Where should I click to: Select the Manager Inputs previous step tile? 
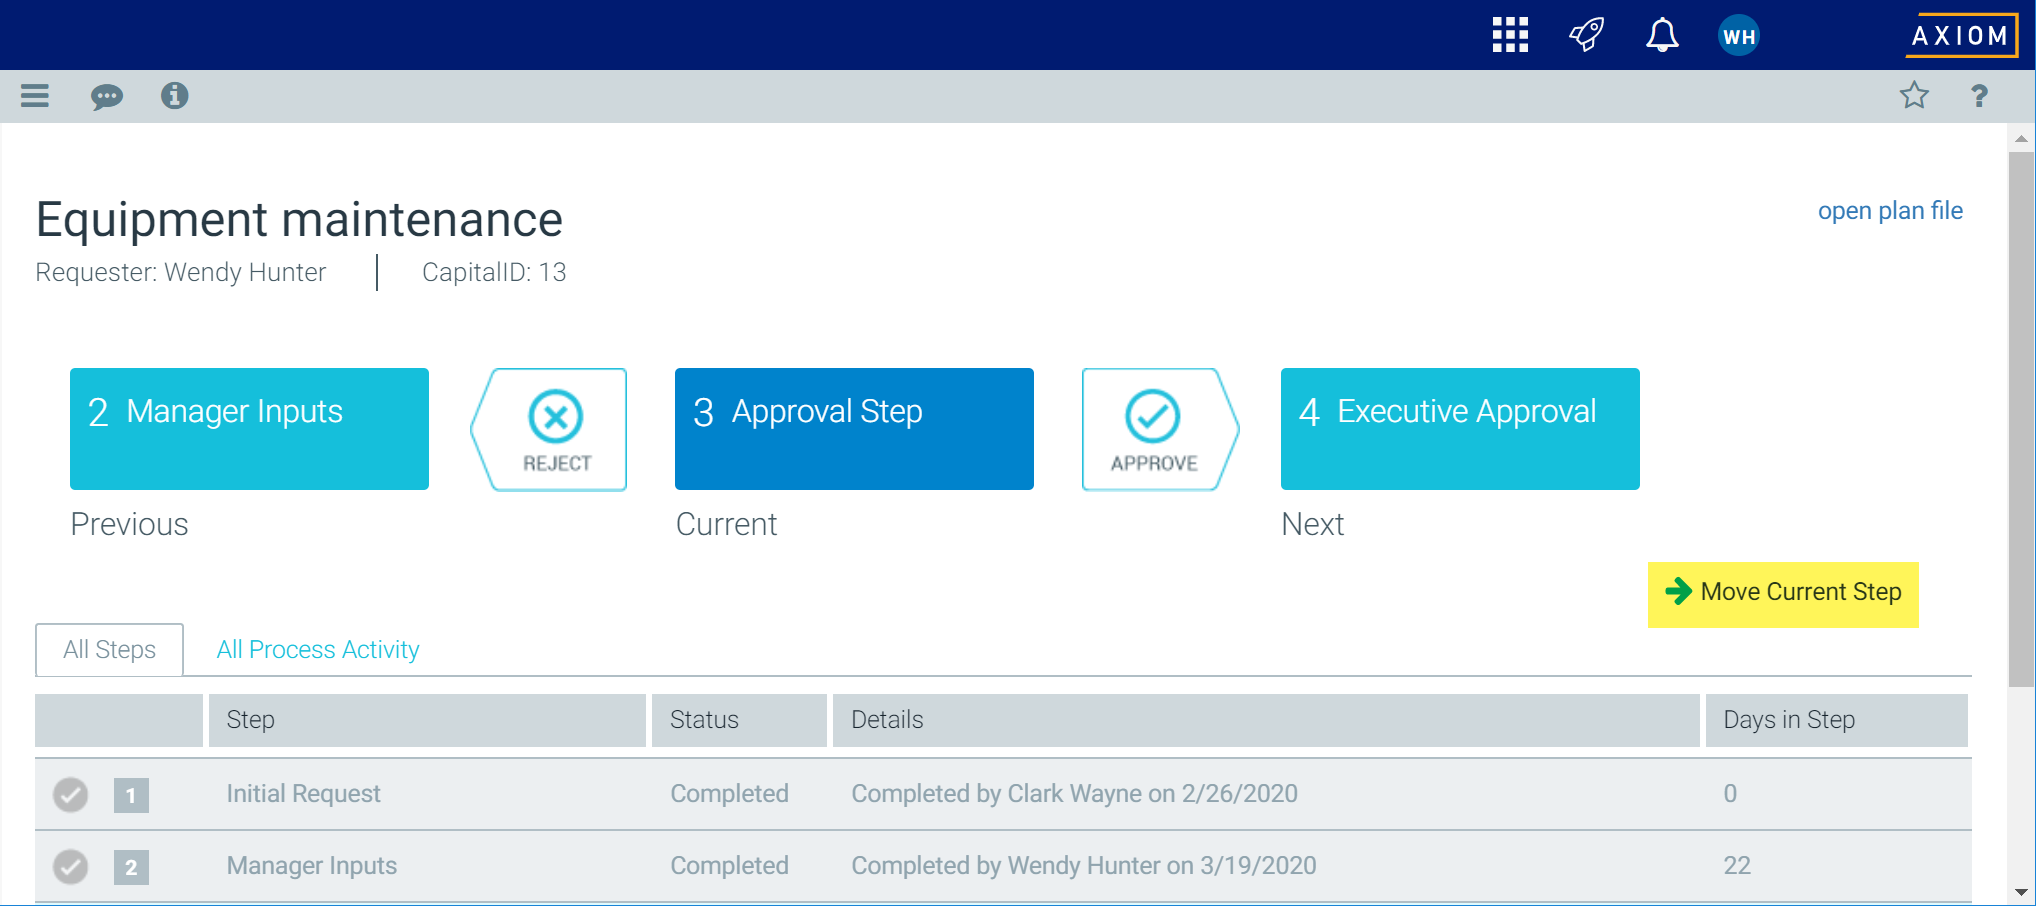(249, 429)
